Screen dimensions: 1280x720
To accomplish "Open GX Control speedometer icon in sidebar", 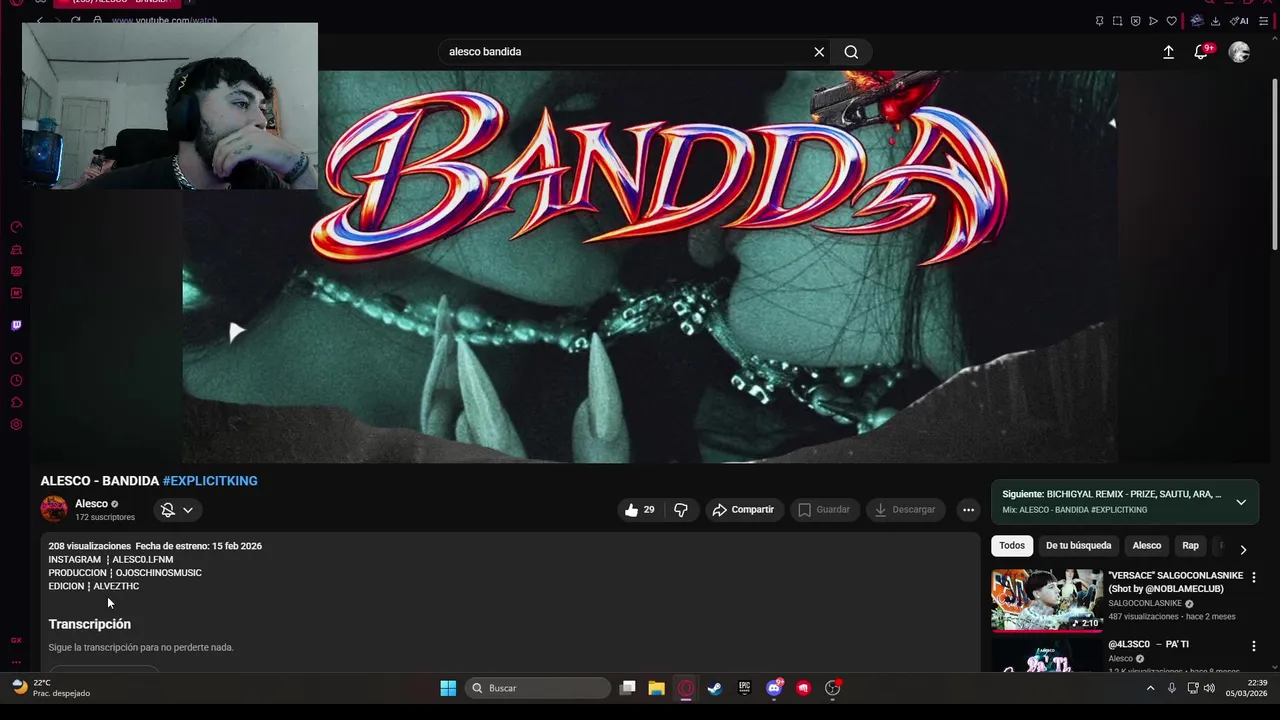I will pyautogui.click(x=16, y=227).
